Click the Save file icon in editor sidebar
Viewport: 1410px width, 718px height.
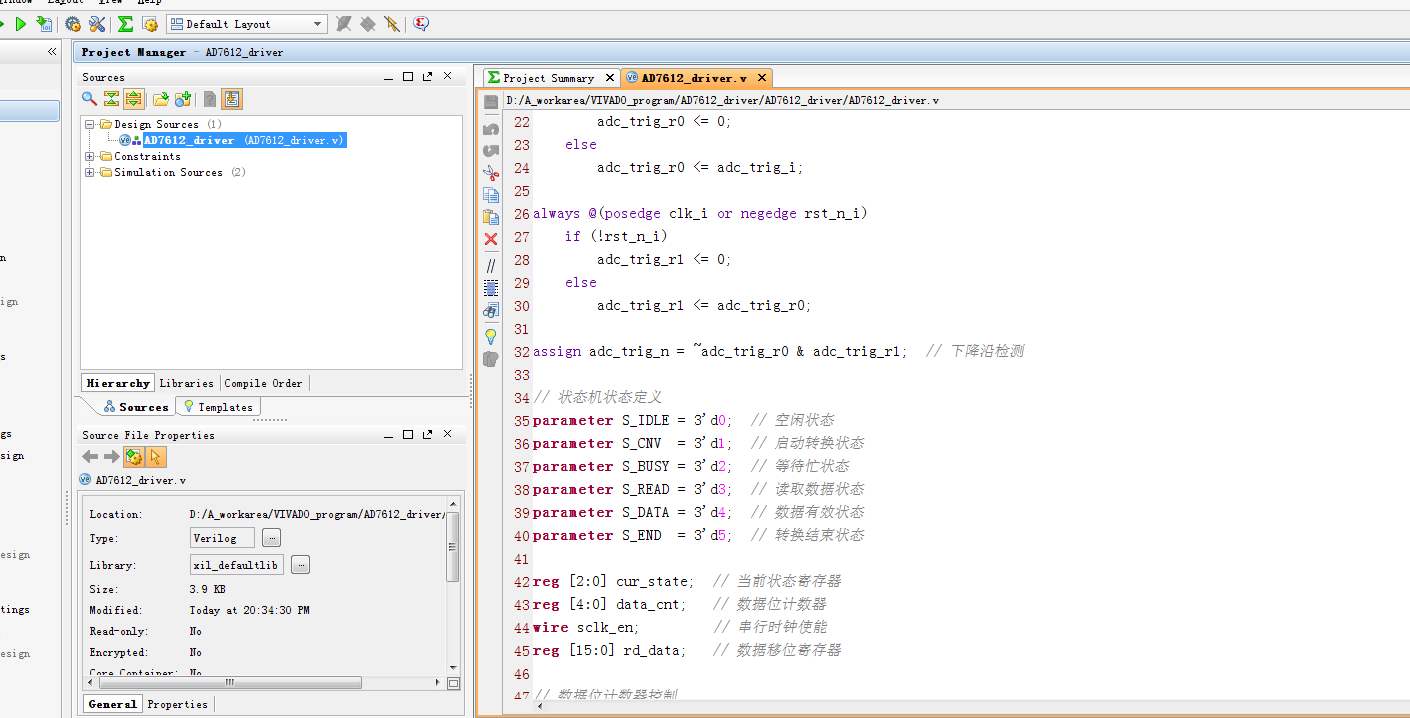[491, 103]
